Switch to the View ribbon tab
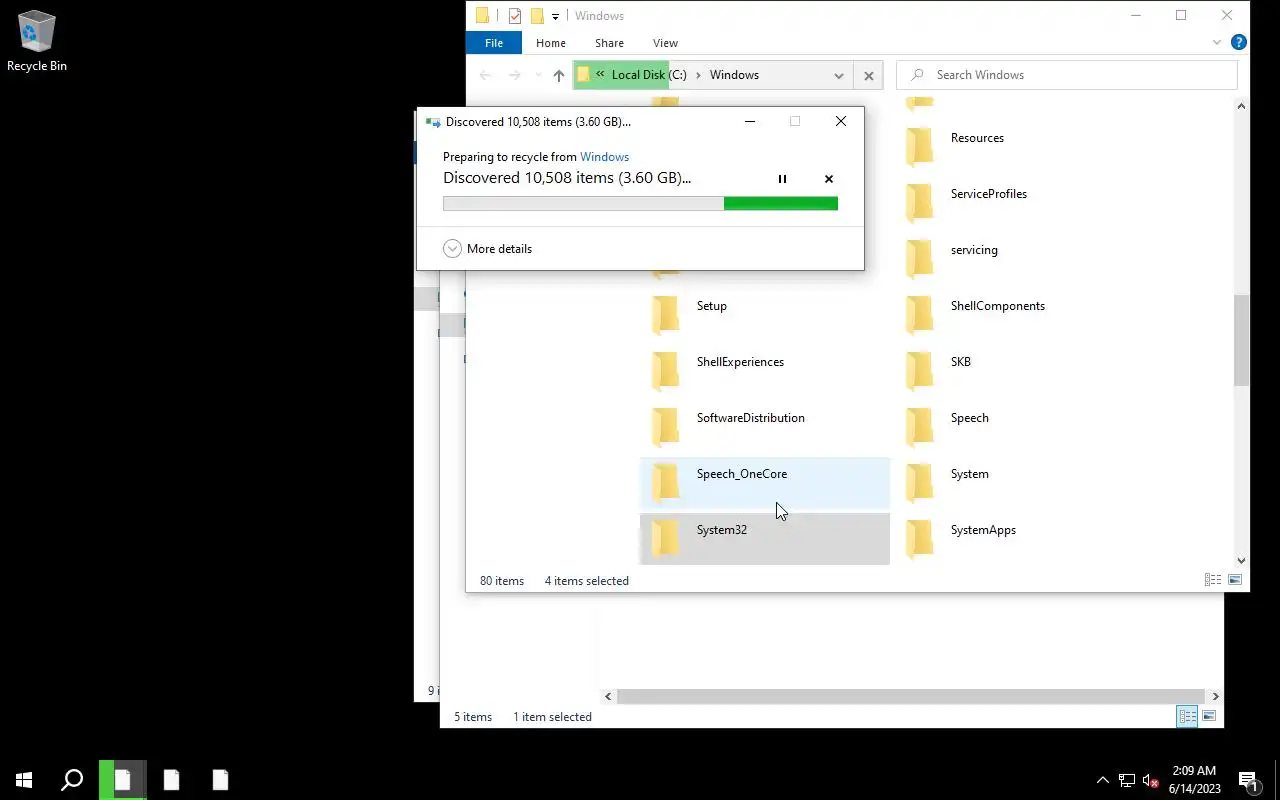Screen dimensions: 1280x800 coord(665,43)
